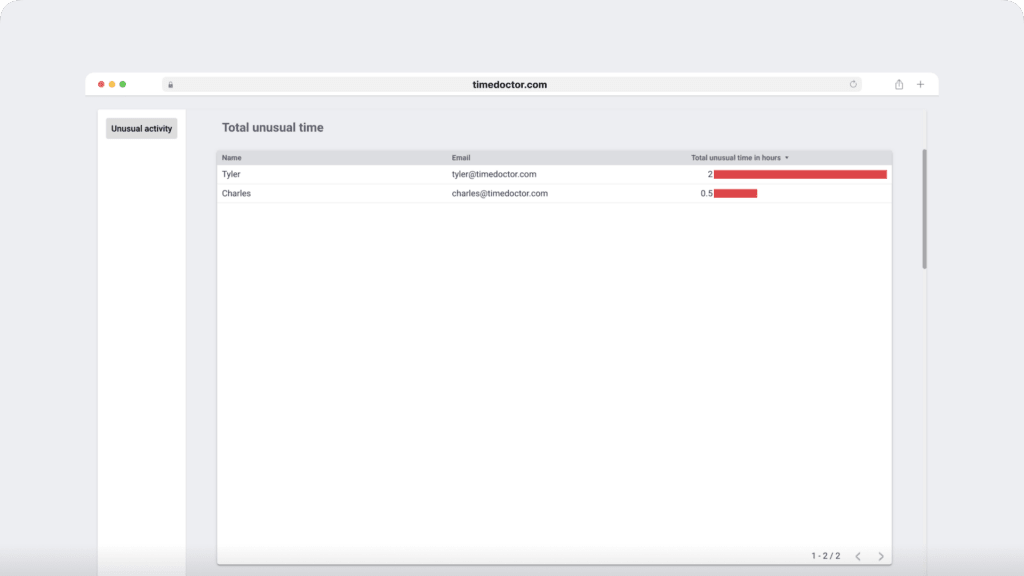The height and width of the screenshot is (576, 1024).
Task: Toggle sort arrow on Total unusual time column
Action: [787, 158]
